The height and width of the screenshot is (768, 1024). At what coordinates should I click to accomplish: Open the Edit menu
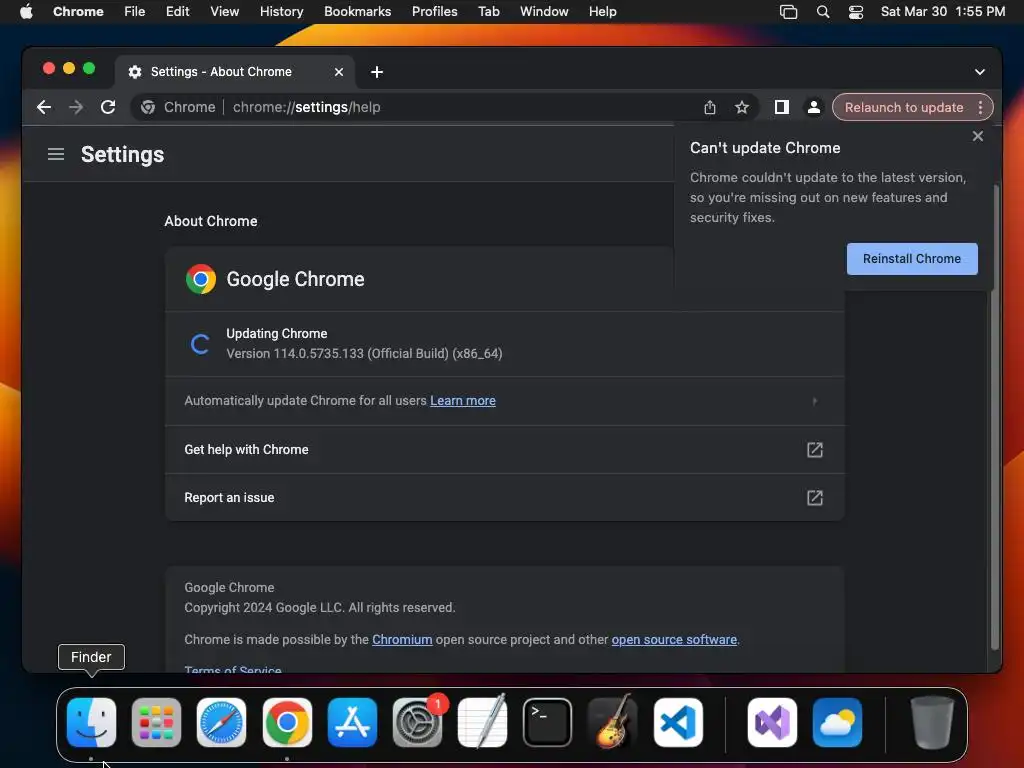pos(177,11)
